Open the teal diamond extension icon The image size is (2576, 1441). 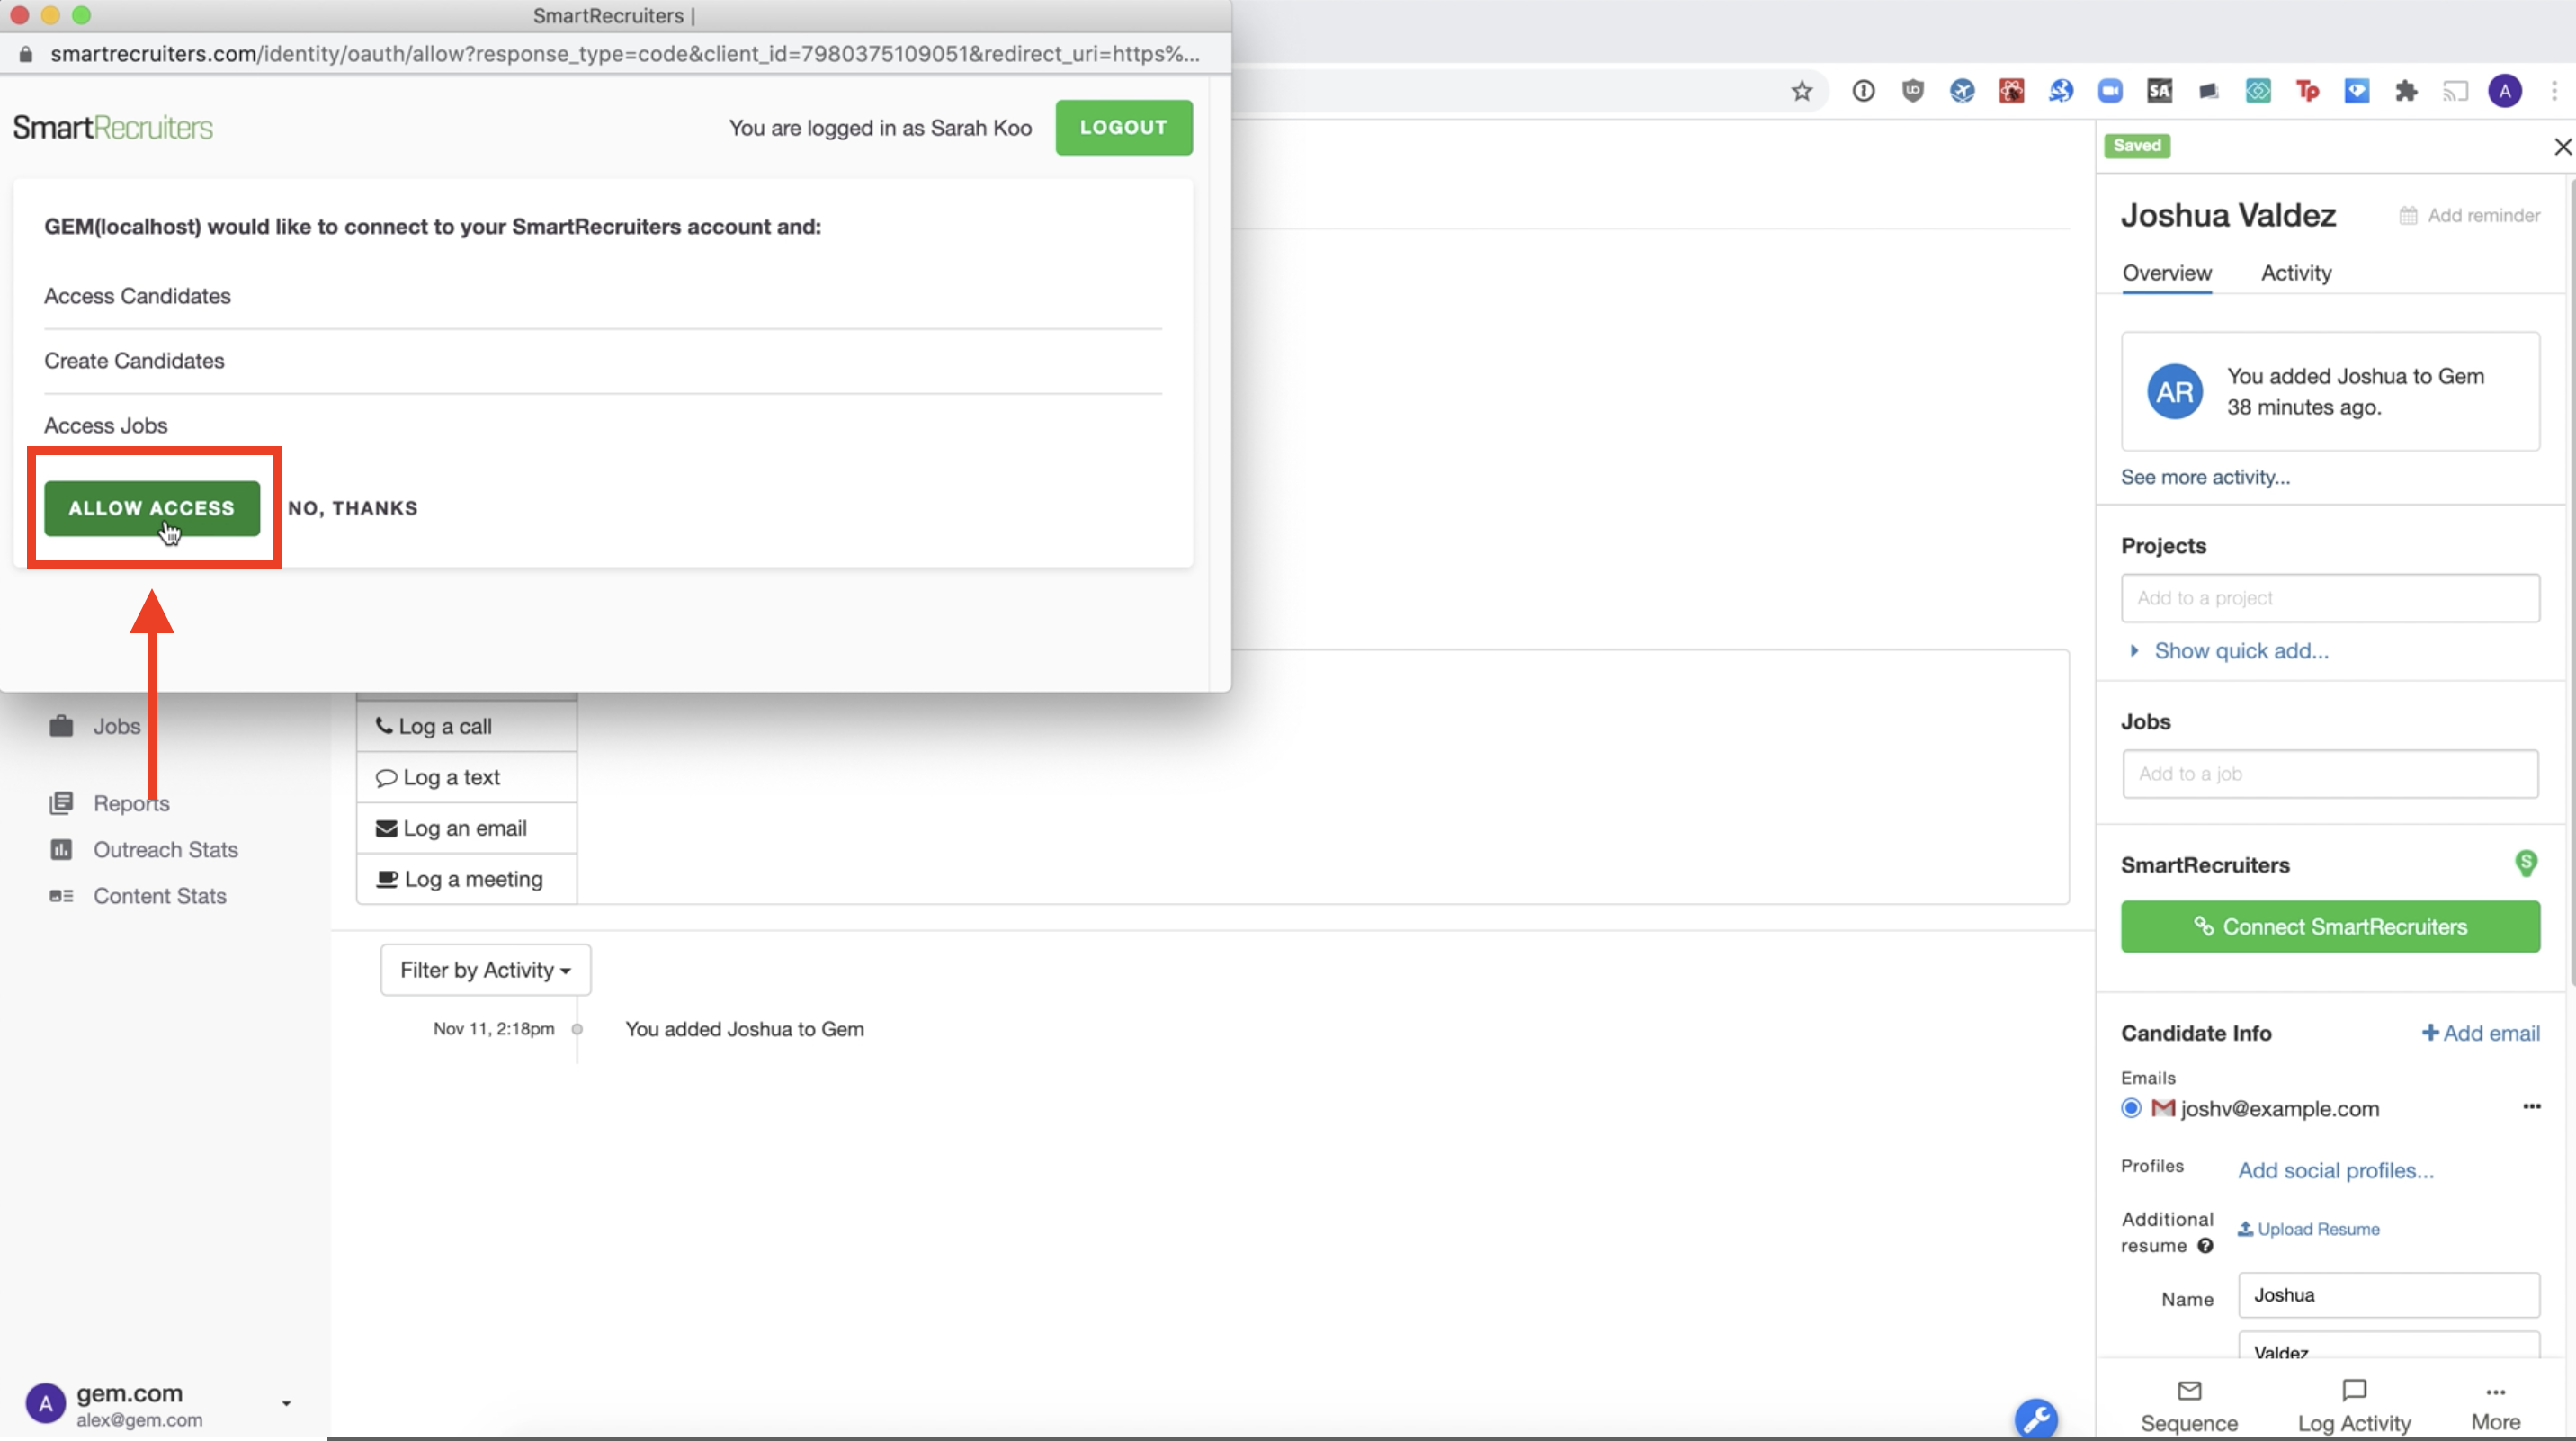2258,91
